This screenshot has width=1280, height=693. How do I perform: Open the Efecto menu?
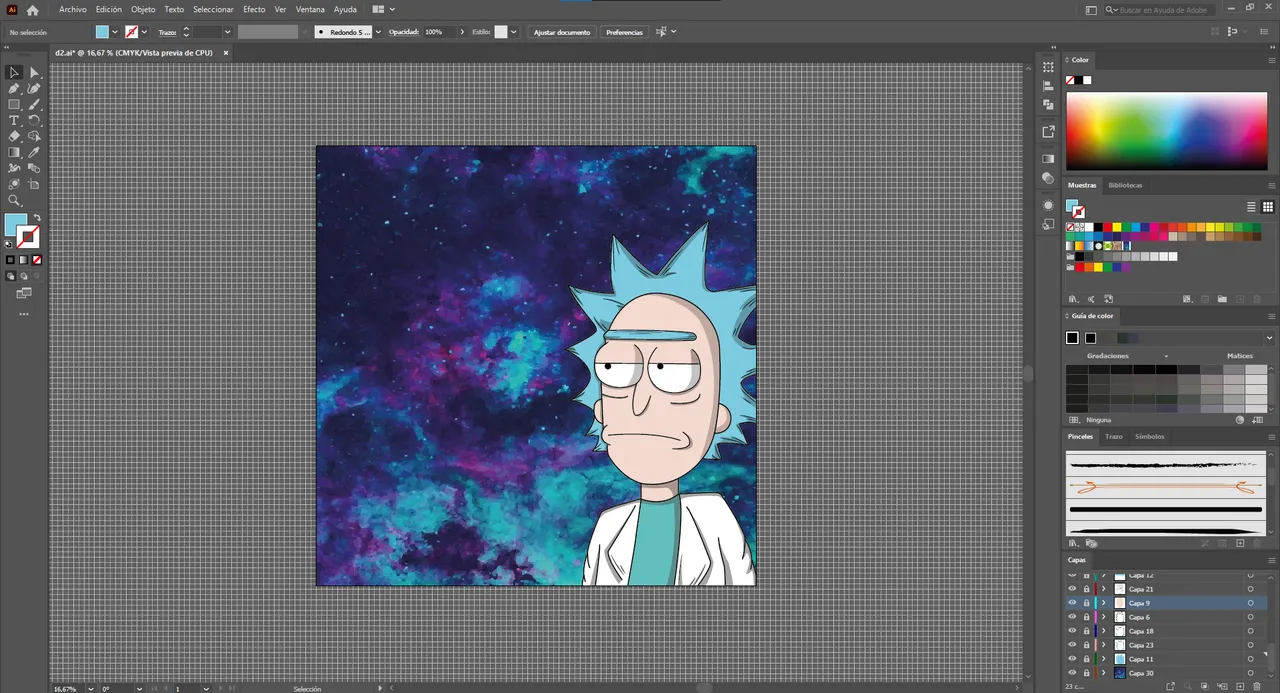tap(254, 9)
